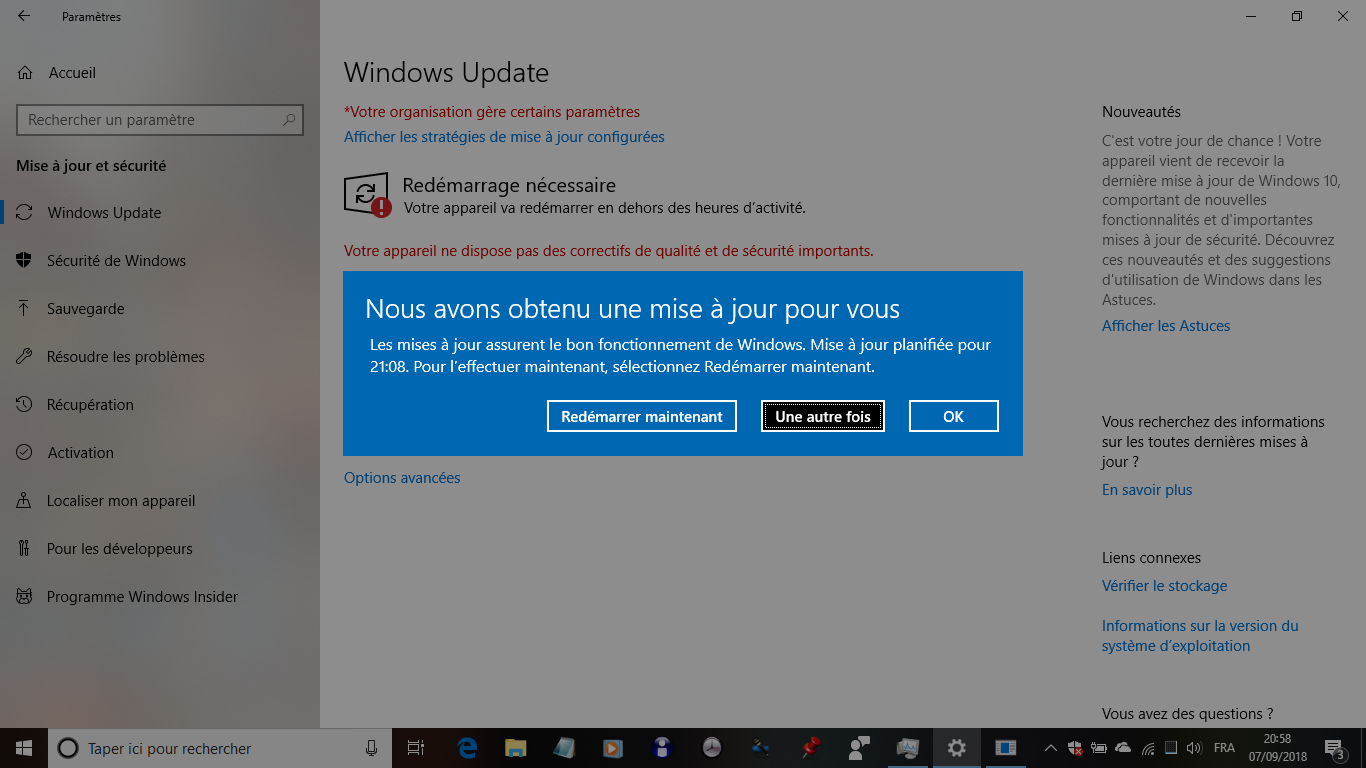Click the restart-required refresh icon with red alert
Screen dimensions: 1366x768
367,194
